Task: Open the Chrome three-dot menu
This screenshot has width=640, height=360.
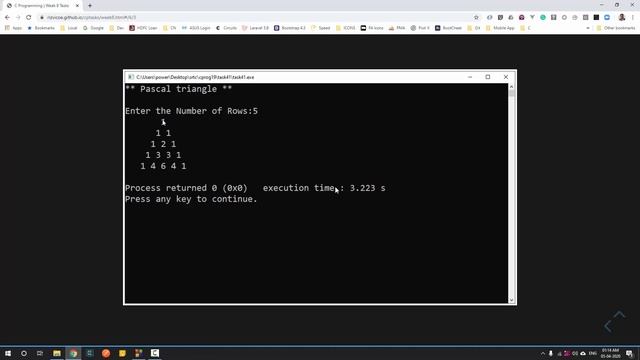Action: coord(633,18)
